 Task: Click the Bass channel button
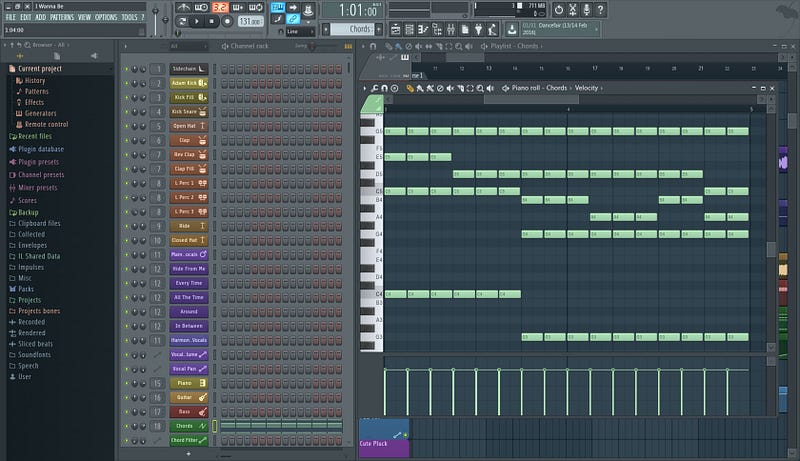coord(189,412)
